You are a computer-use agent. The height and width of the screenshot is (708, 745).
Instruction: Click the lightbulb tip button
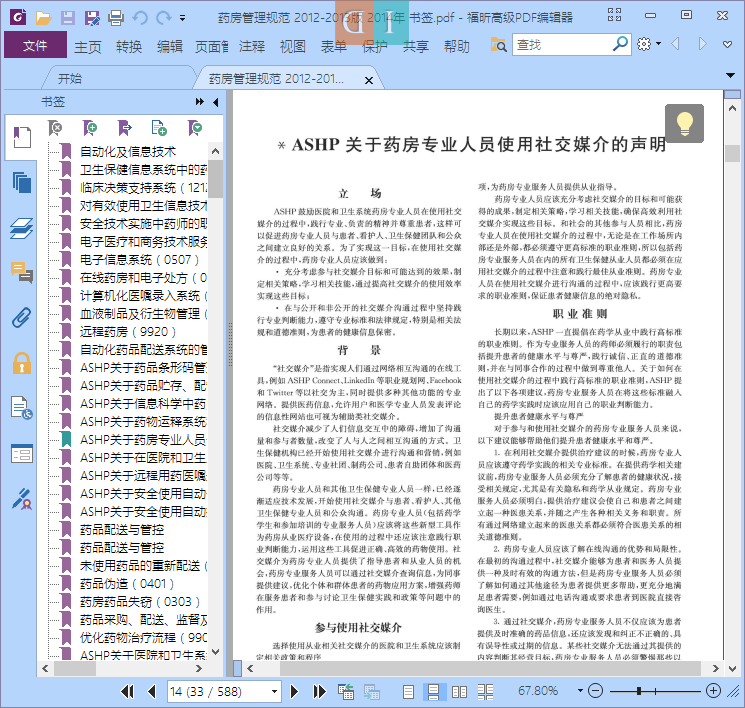tap(684, 124)
